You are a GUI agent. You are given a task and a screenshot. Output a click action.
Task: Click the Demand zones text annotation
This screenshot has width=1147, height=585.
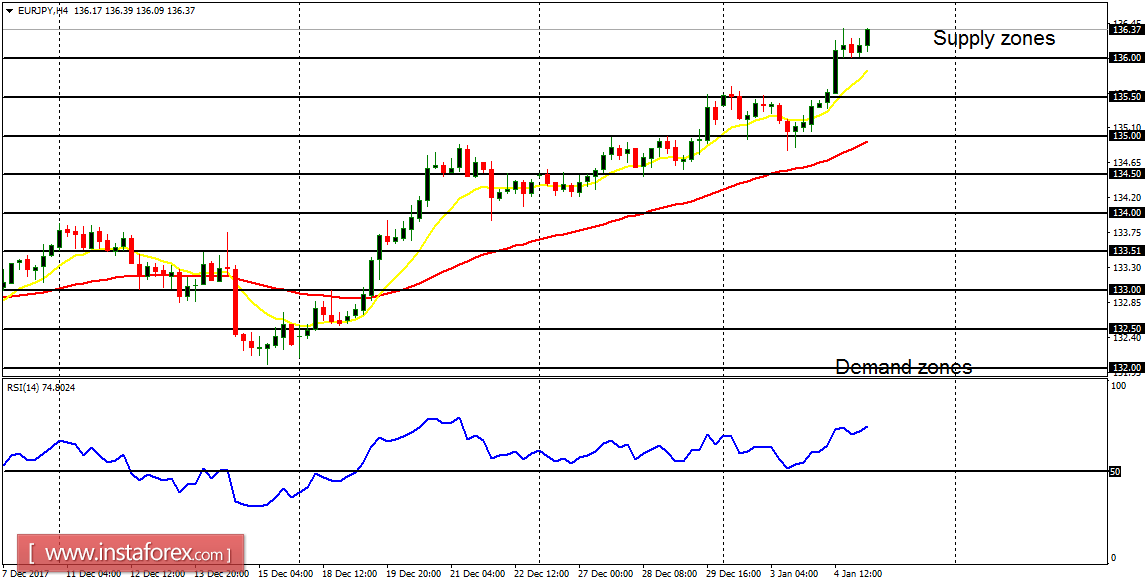905,367
